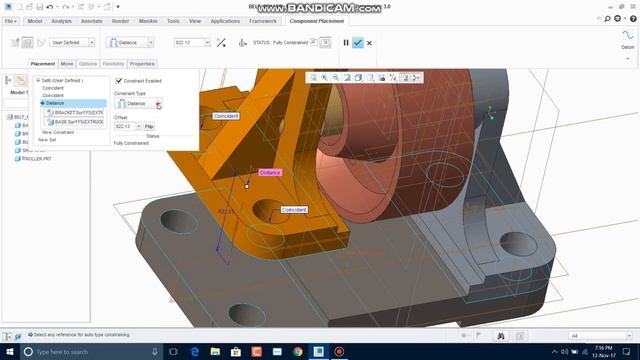
Task: Click the Repaint icon in graphics toolbar
Action: (347, 78)
